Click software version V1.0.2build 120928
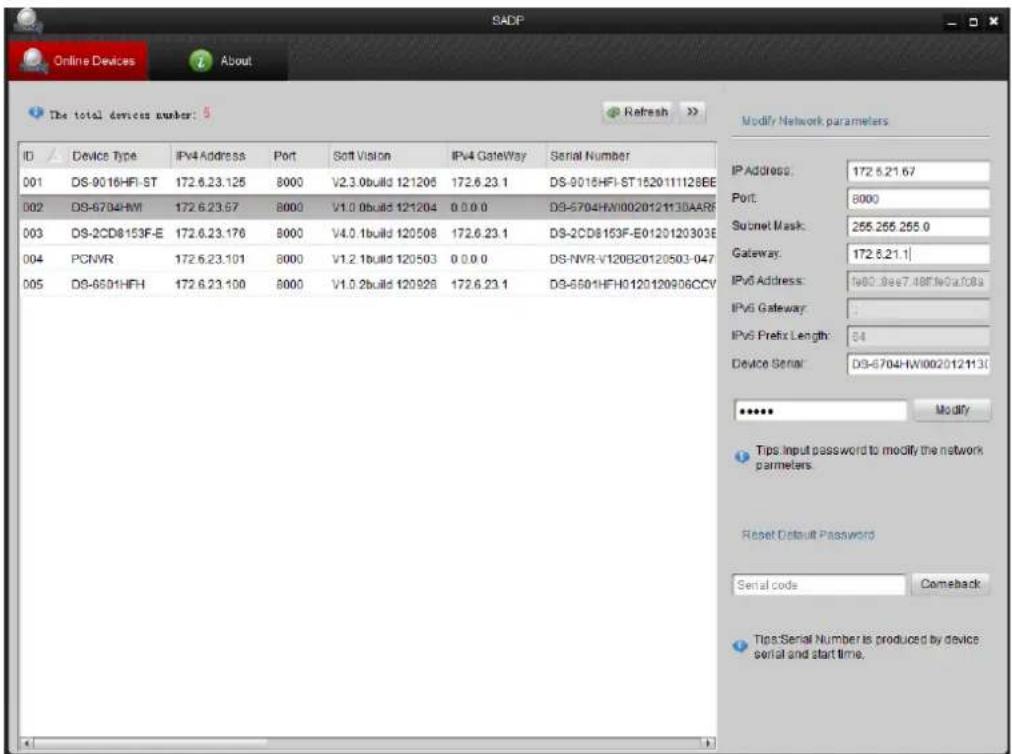The image size is (1012, 754). click(x=384, y=284)
